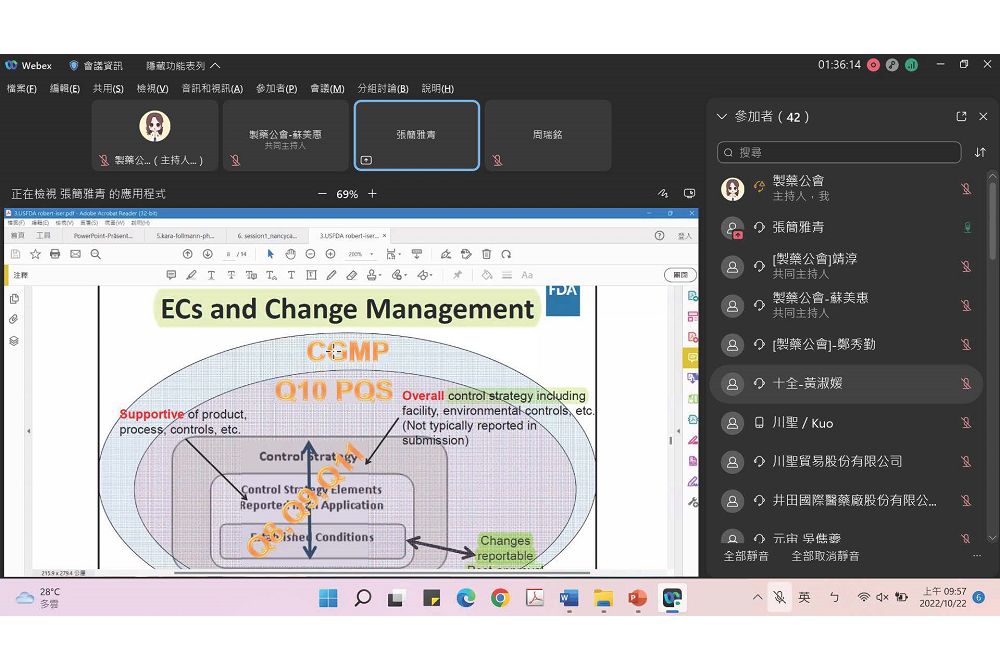The width and height of the screenshot is (1000, 670).
Task: Switch to 5.kara-follmann PDF tab
Action: coord(186,236)
